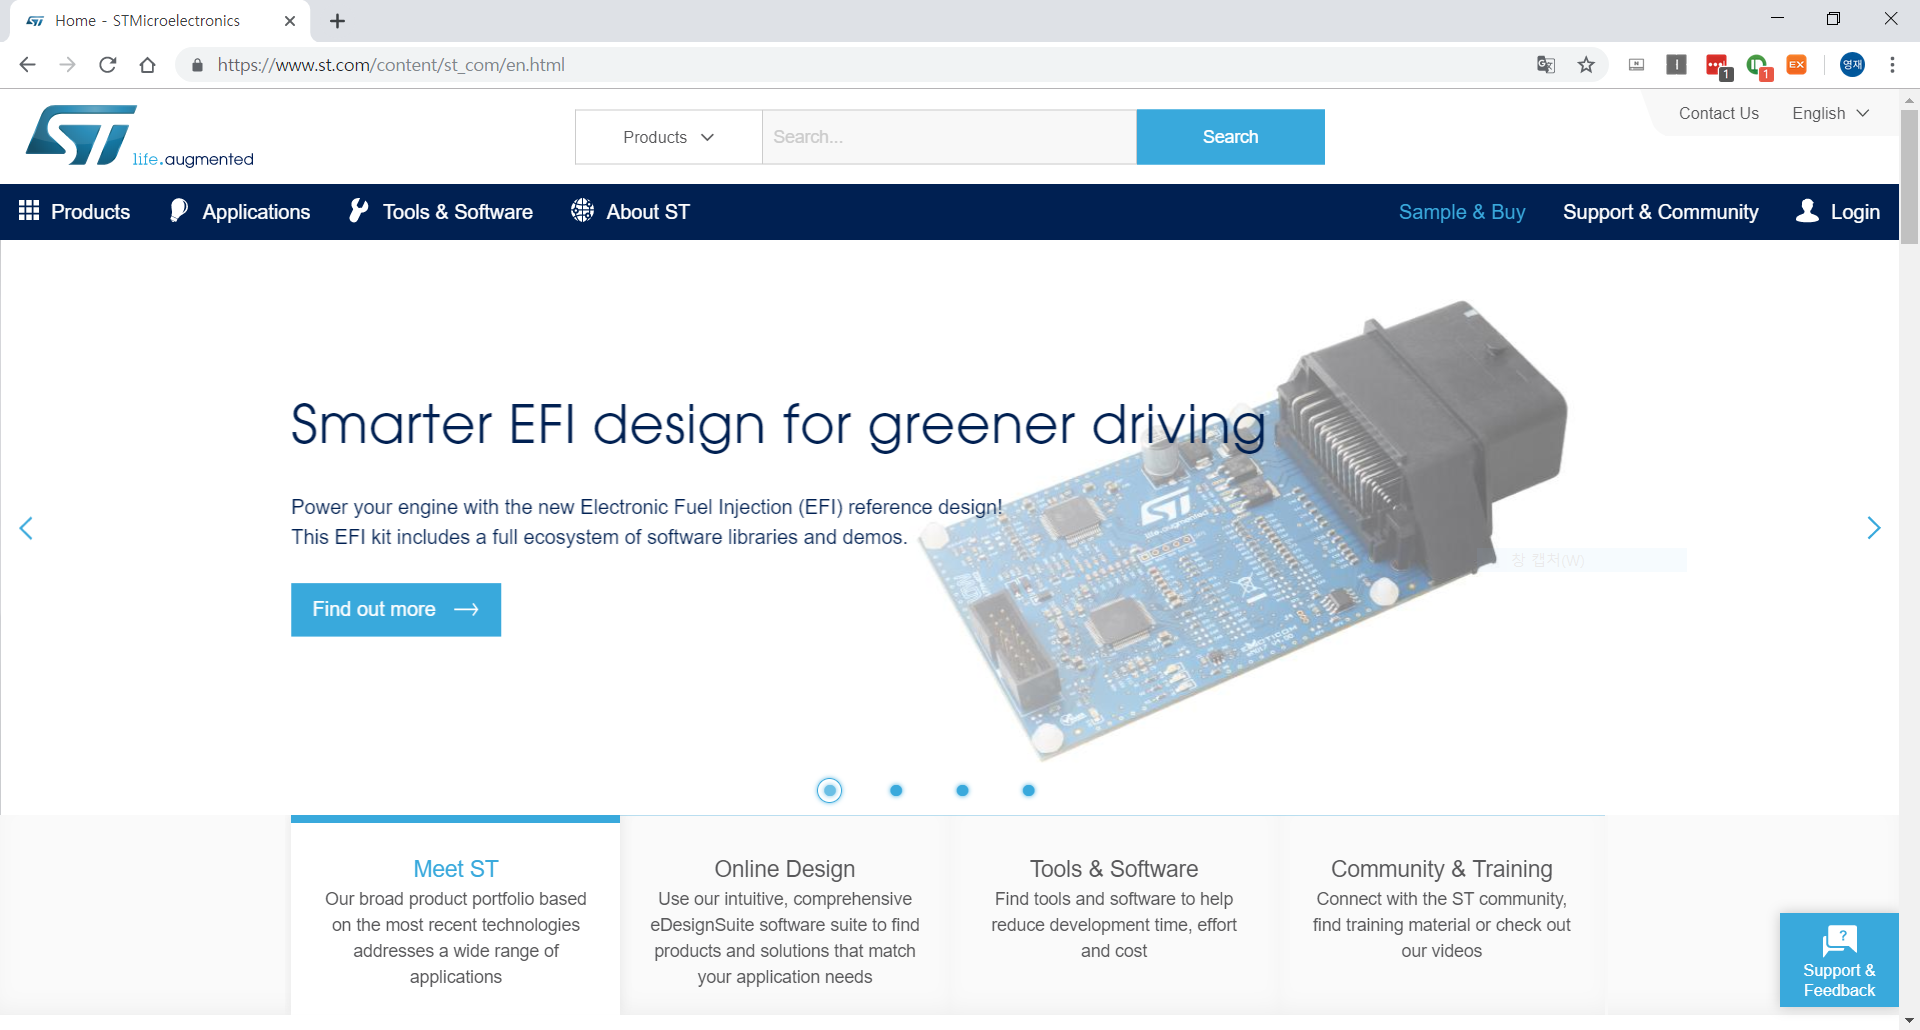Viewport: 1920px width, 1030px height.
Task: Go back with the browser back arrow
Action: point(27,65)
